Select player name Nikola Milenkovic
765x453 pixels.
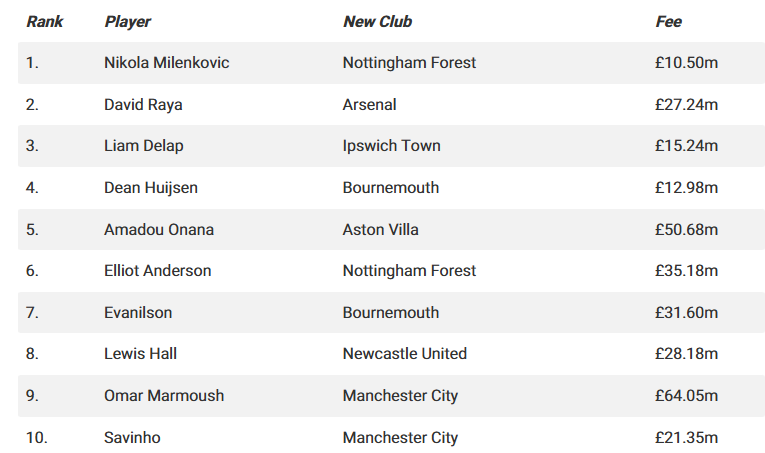(166, 63)
